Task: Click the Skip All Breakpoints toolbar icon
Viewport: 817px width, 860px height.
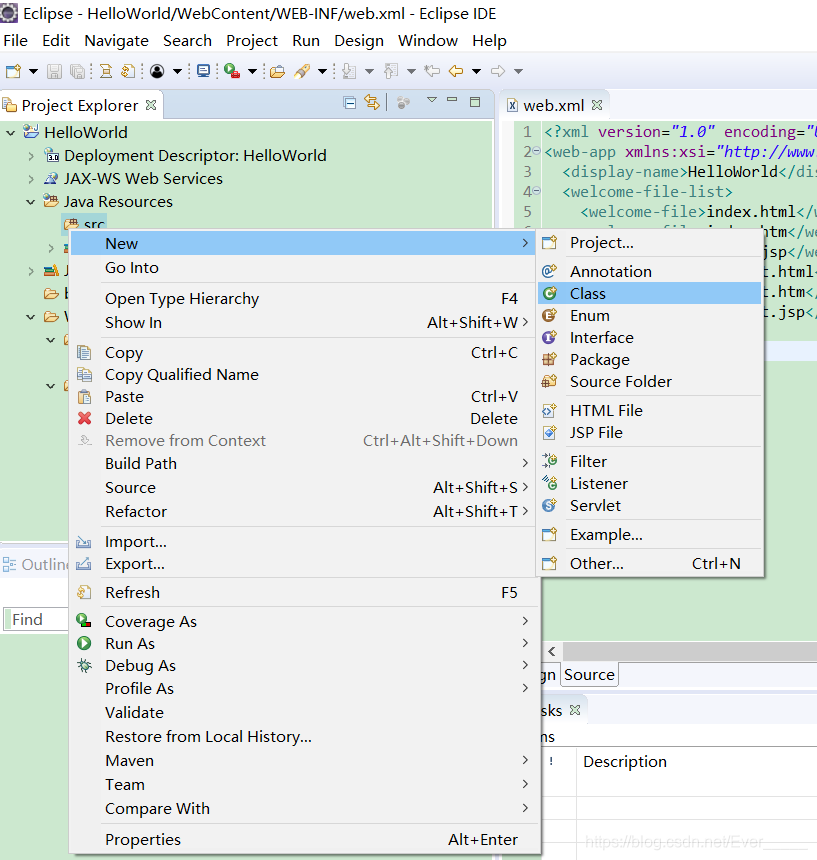Action: [x=105, y=71]
